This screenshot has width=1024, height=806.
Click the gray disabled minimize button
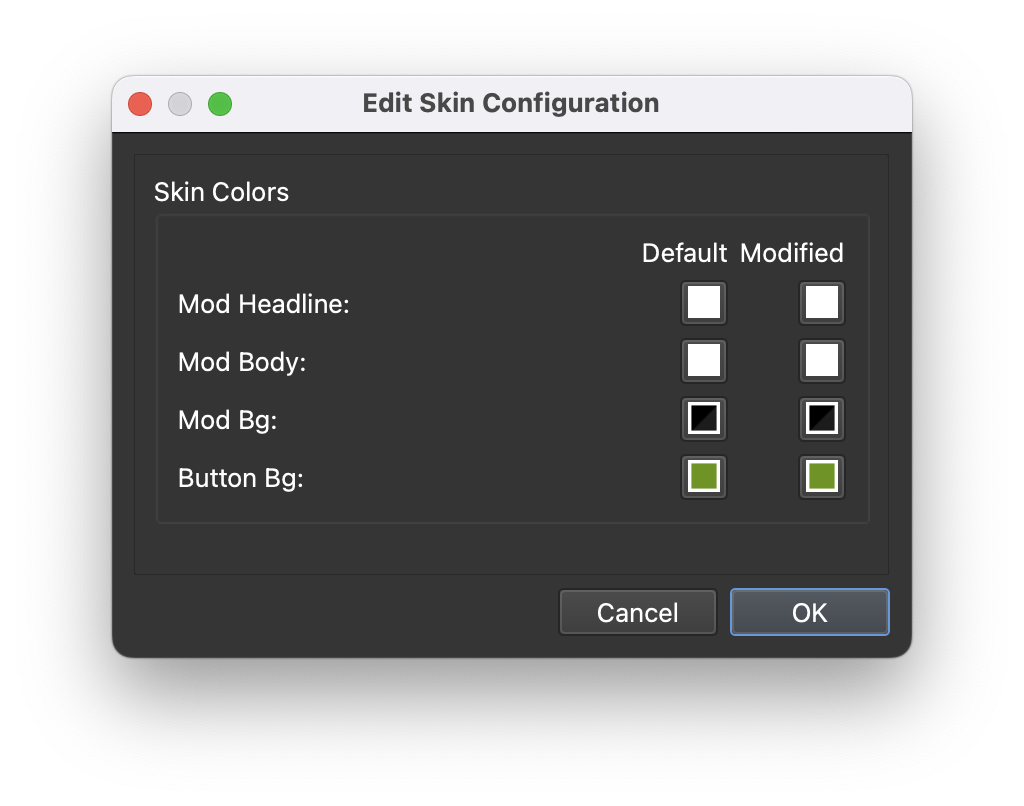point(180,104)
